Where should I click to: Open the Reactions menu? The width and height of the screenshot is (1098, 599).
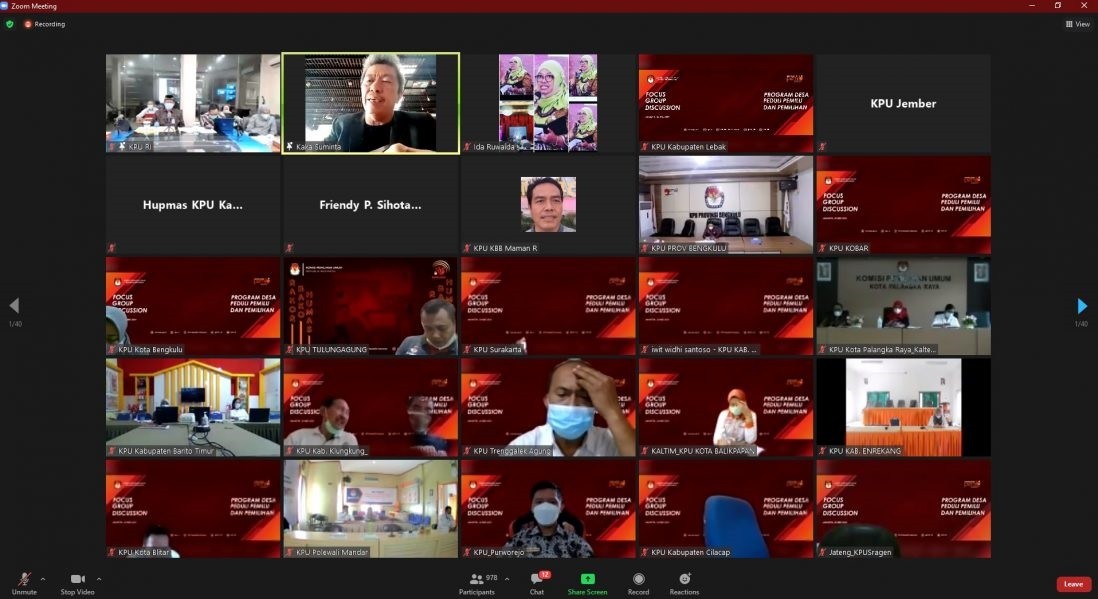pos(684,581)
